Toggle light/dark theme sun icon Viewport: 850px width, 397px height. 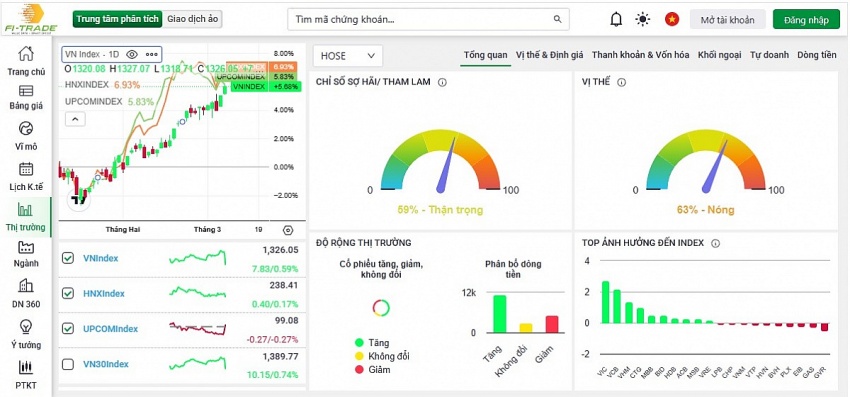pos(643,20)
